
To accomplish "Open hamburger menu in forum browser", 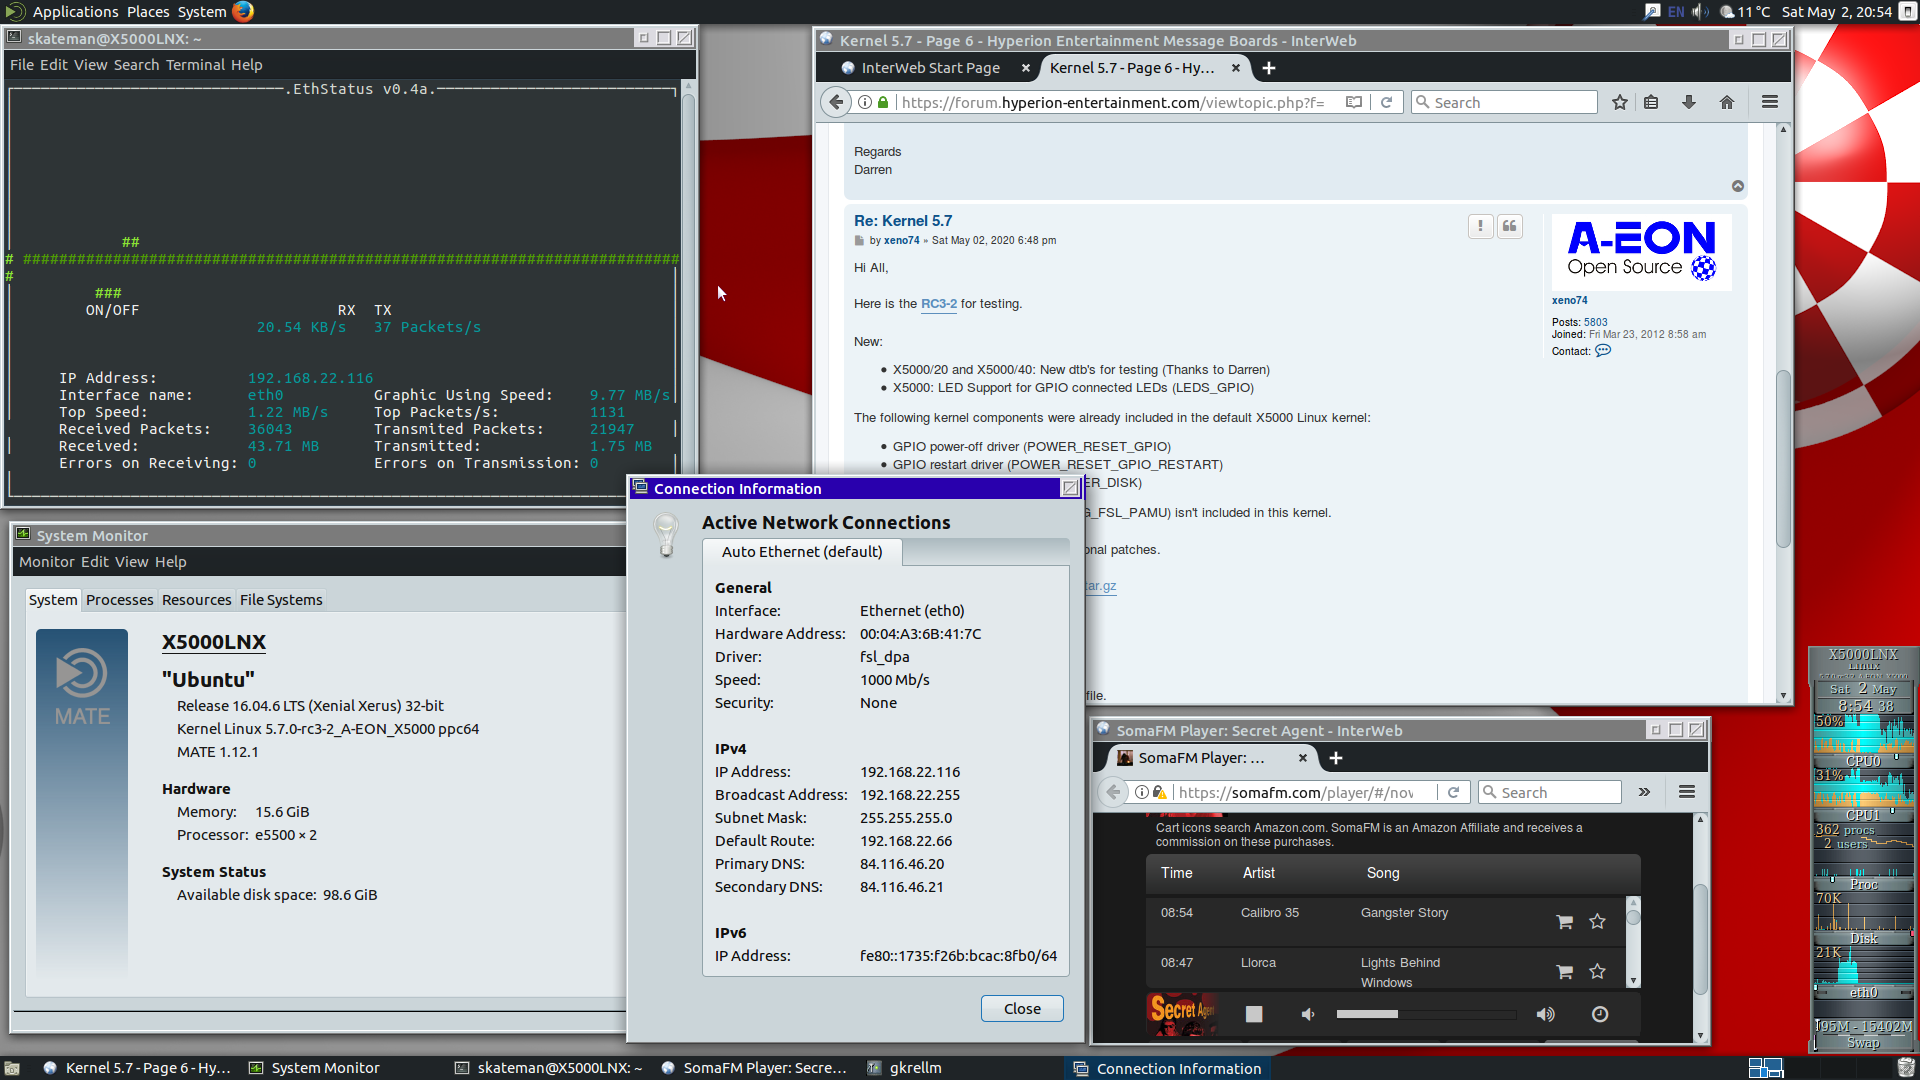I will tap(1769, 102).
